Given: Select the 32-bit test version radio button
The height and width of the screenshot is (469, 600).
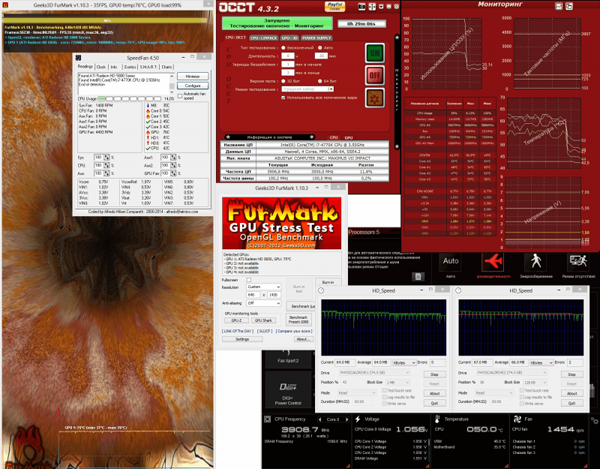Looking at the screenshot, I should coord(284,81).
